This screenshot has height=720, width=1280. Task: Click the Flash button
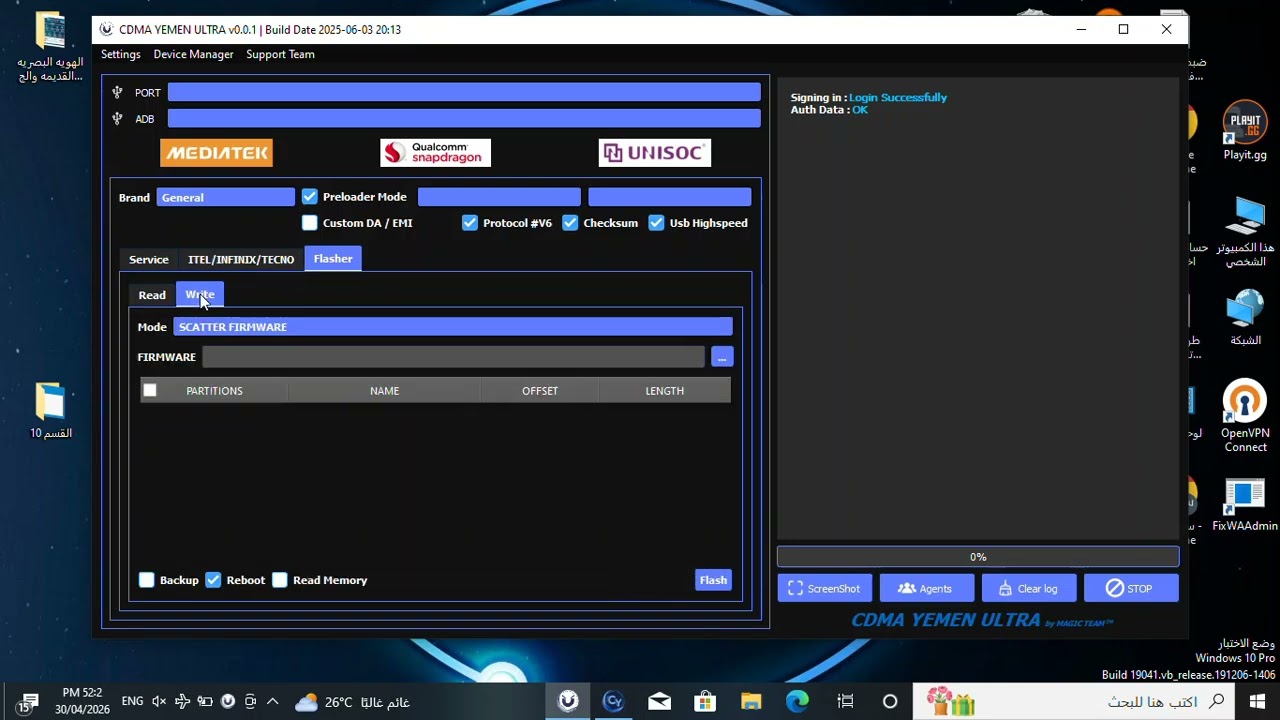click(x=713, y=580)
